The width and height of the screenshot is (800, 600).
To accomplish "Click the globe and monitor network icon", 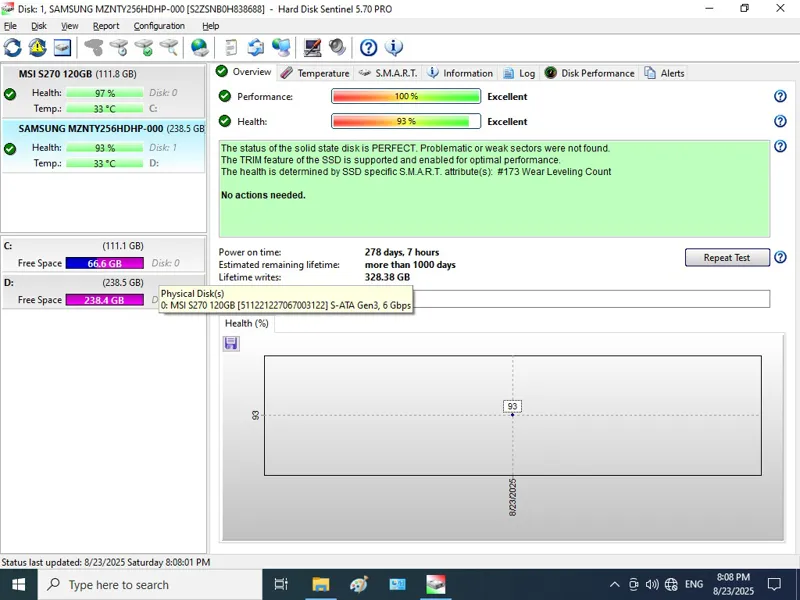I will pyautogui.click(x=281, y=47).
